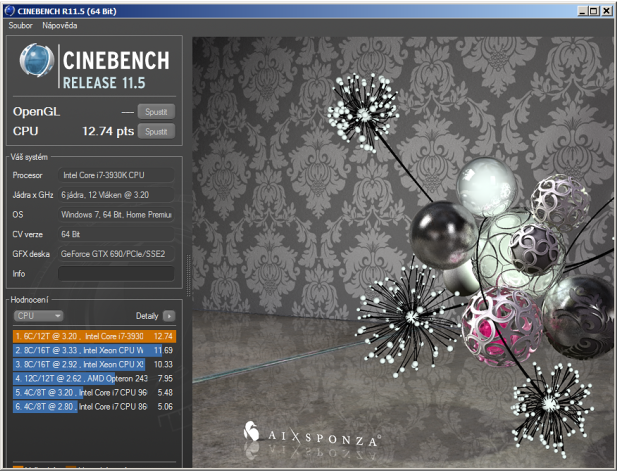
Task: Click the AIXSPONZA logo in render
Action: click(x=312, y=435)
